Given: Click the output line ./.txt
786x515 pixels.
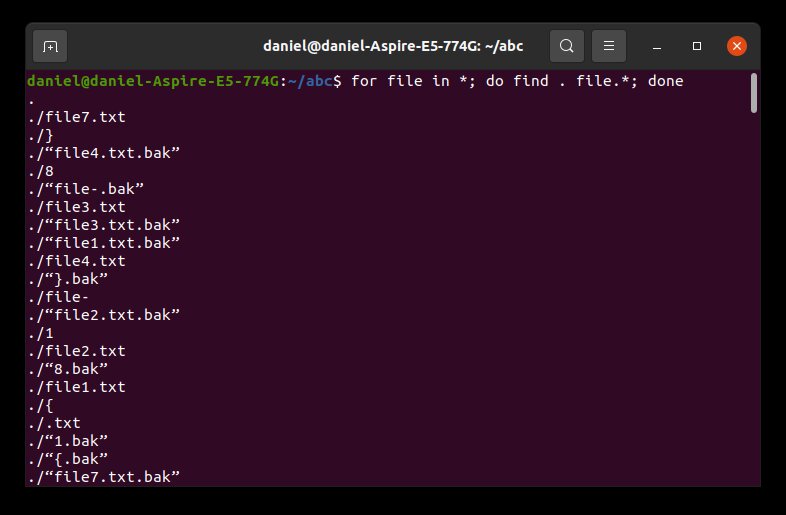Looking at the screenshot, I should (54, 423).
